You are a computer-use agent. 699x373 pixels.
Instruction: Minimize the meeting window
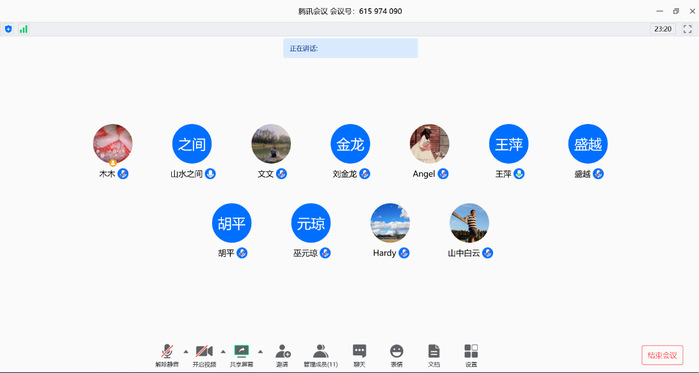(x=660, y=11)
